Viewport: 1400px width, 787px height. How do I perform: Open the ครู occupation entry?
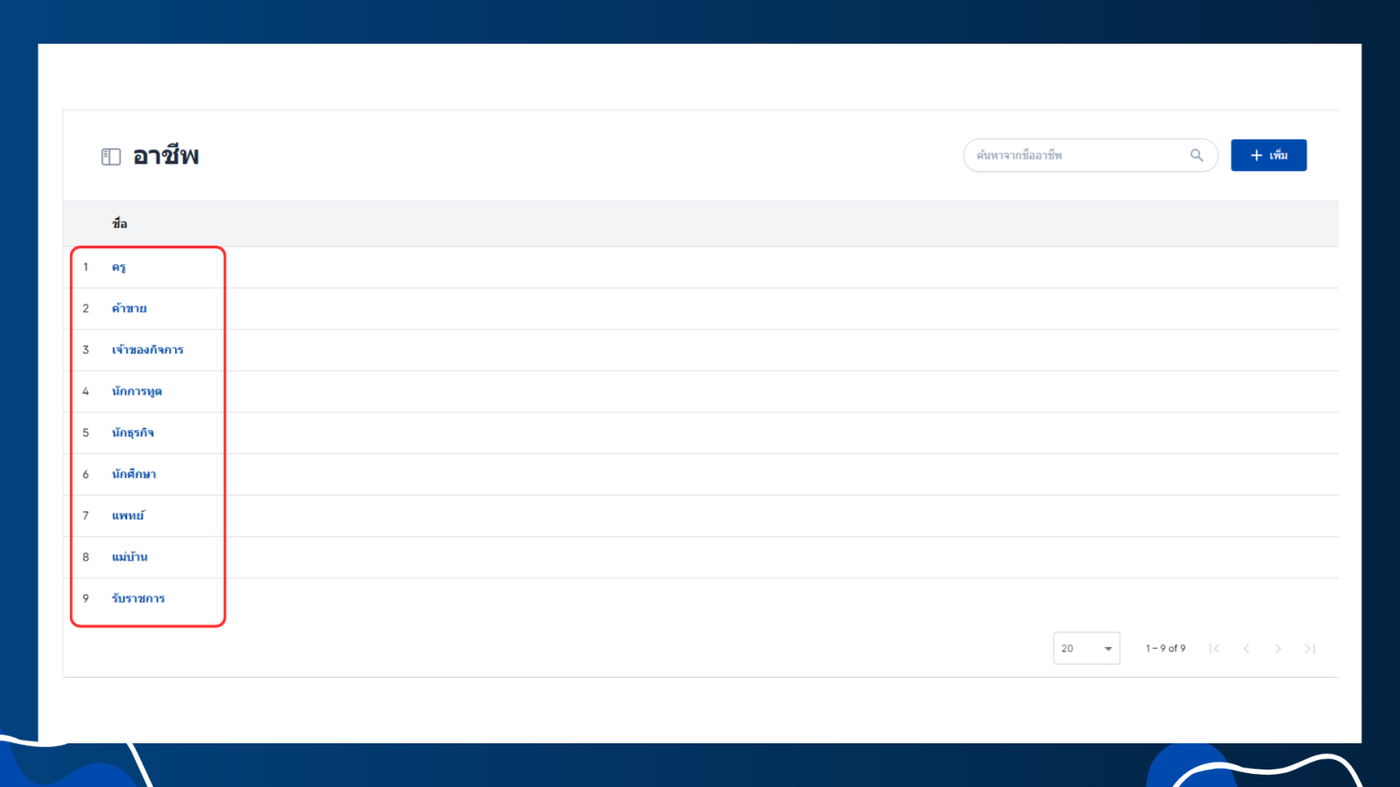click(119, 267)
